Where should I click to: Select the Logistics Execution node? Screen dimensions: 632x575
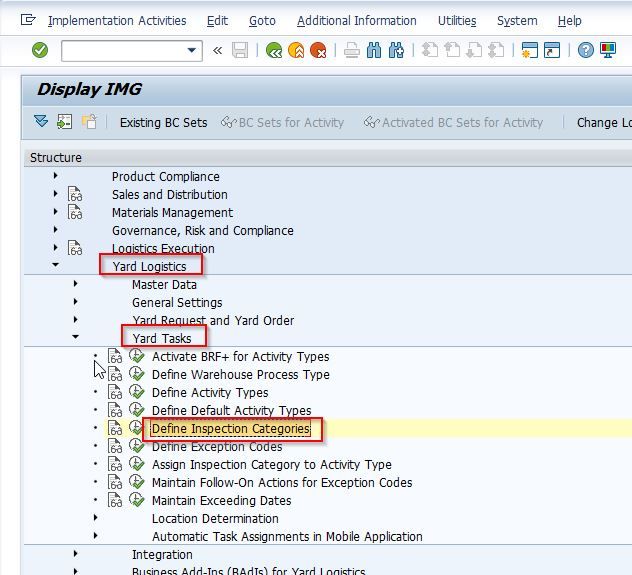coord(163,248)
